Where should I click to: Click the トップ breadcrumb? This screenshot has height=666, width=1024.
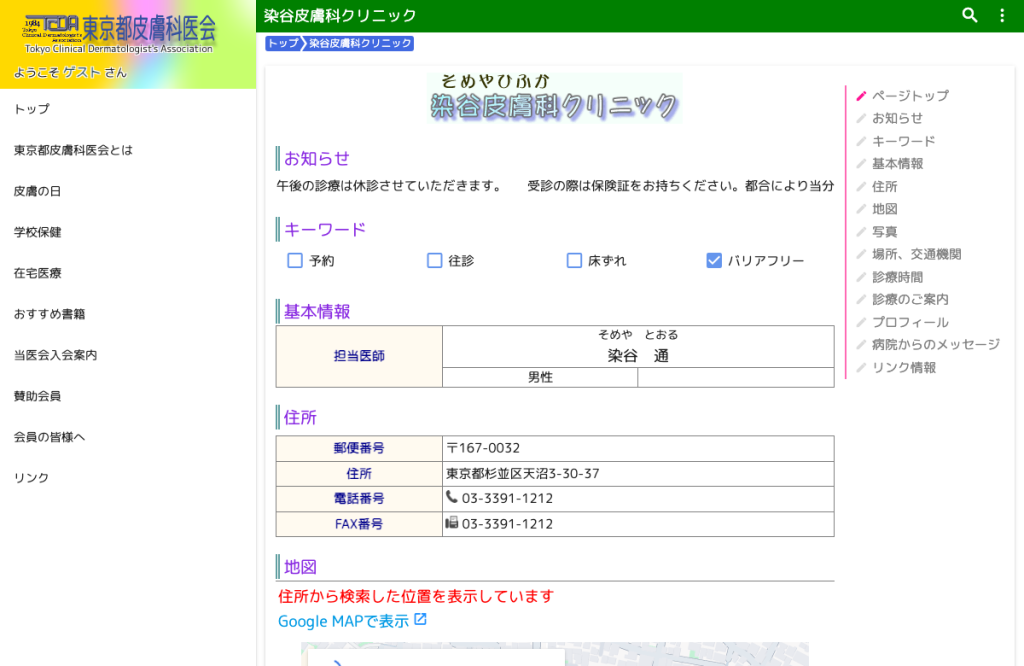click(x=283, y=43)
